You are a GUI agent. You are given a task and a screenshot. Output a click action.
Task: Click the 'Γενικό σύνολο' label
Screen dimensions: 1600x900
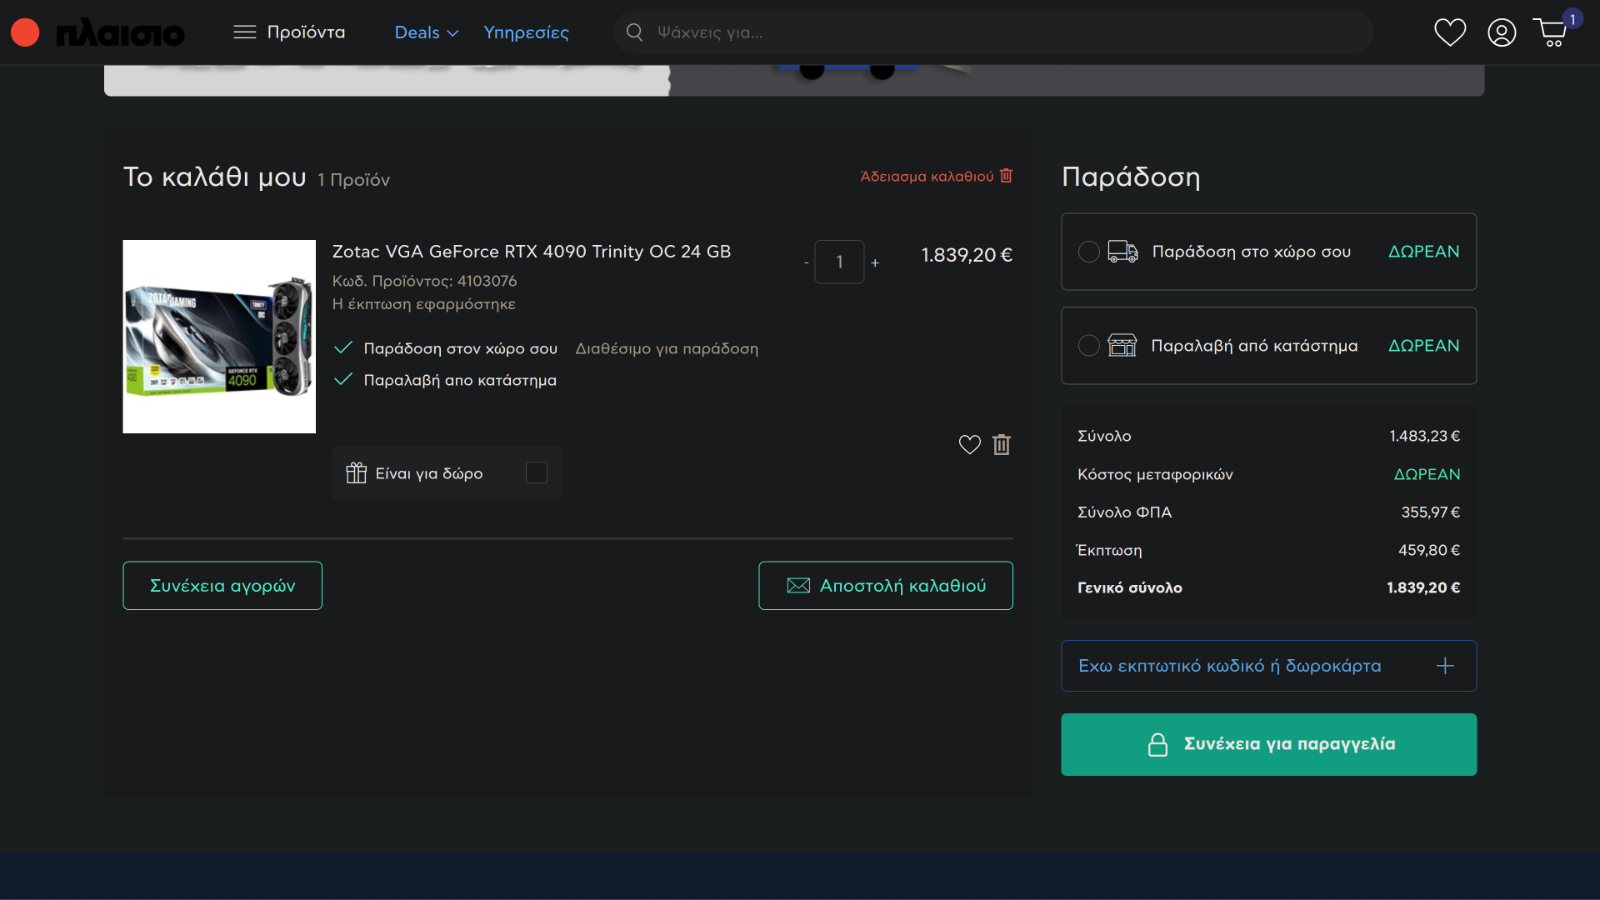pos(1129,588)
